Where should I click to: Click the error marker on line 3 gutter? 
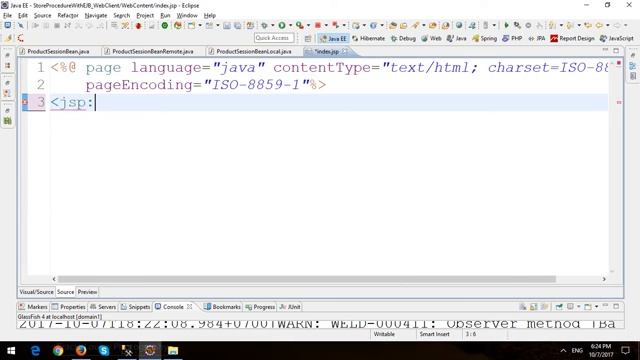(x=25, y=102)
